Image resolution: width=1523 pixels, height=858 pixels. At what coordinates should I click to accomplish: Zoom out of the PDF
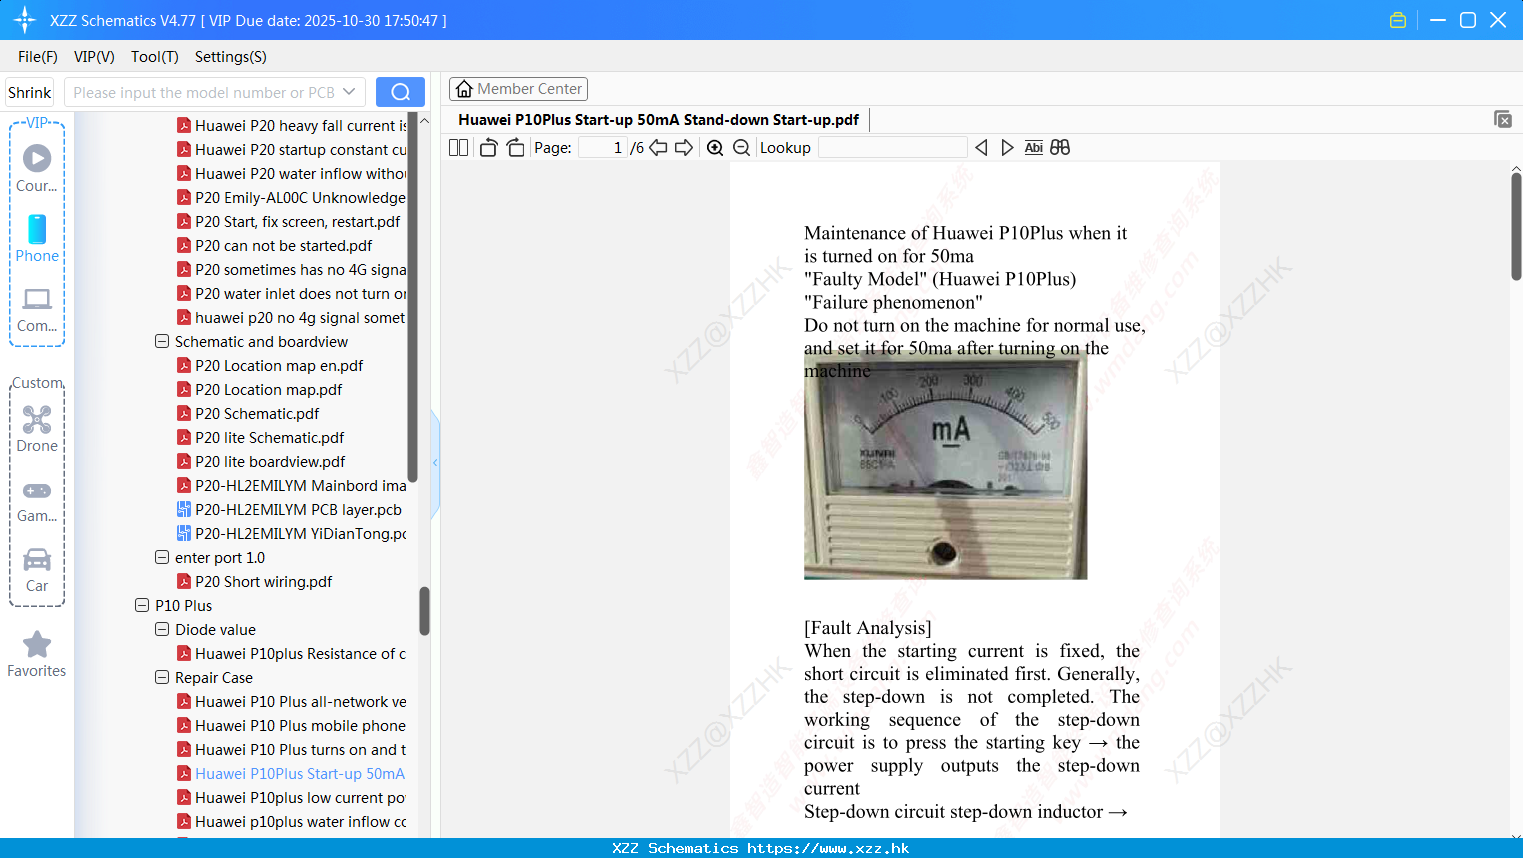pos(741,148)
